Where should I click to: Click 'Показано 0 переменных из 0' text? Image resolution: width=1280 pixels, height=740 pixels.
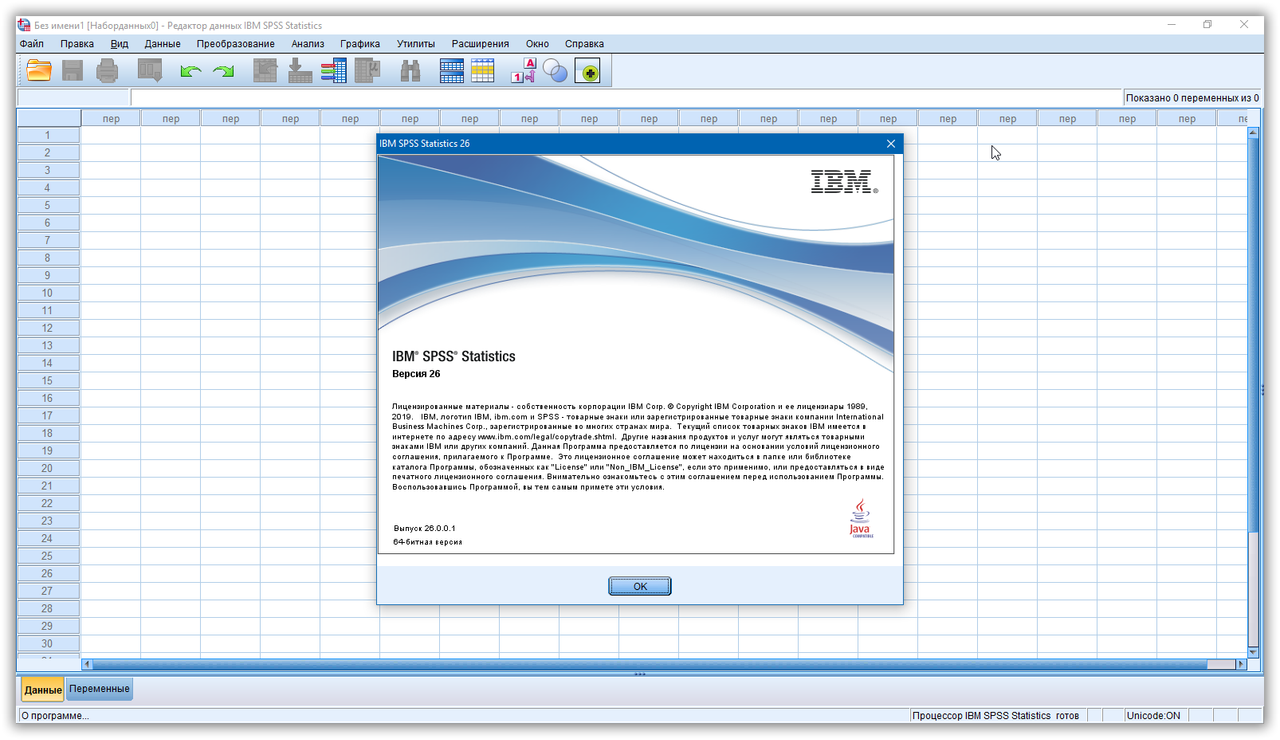point(1192,98)
